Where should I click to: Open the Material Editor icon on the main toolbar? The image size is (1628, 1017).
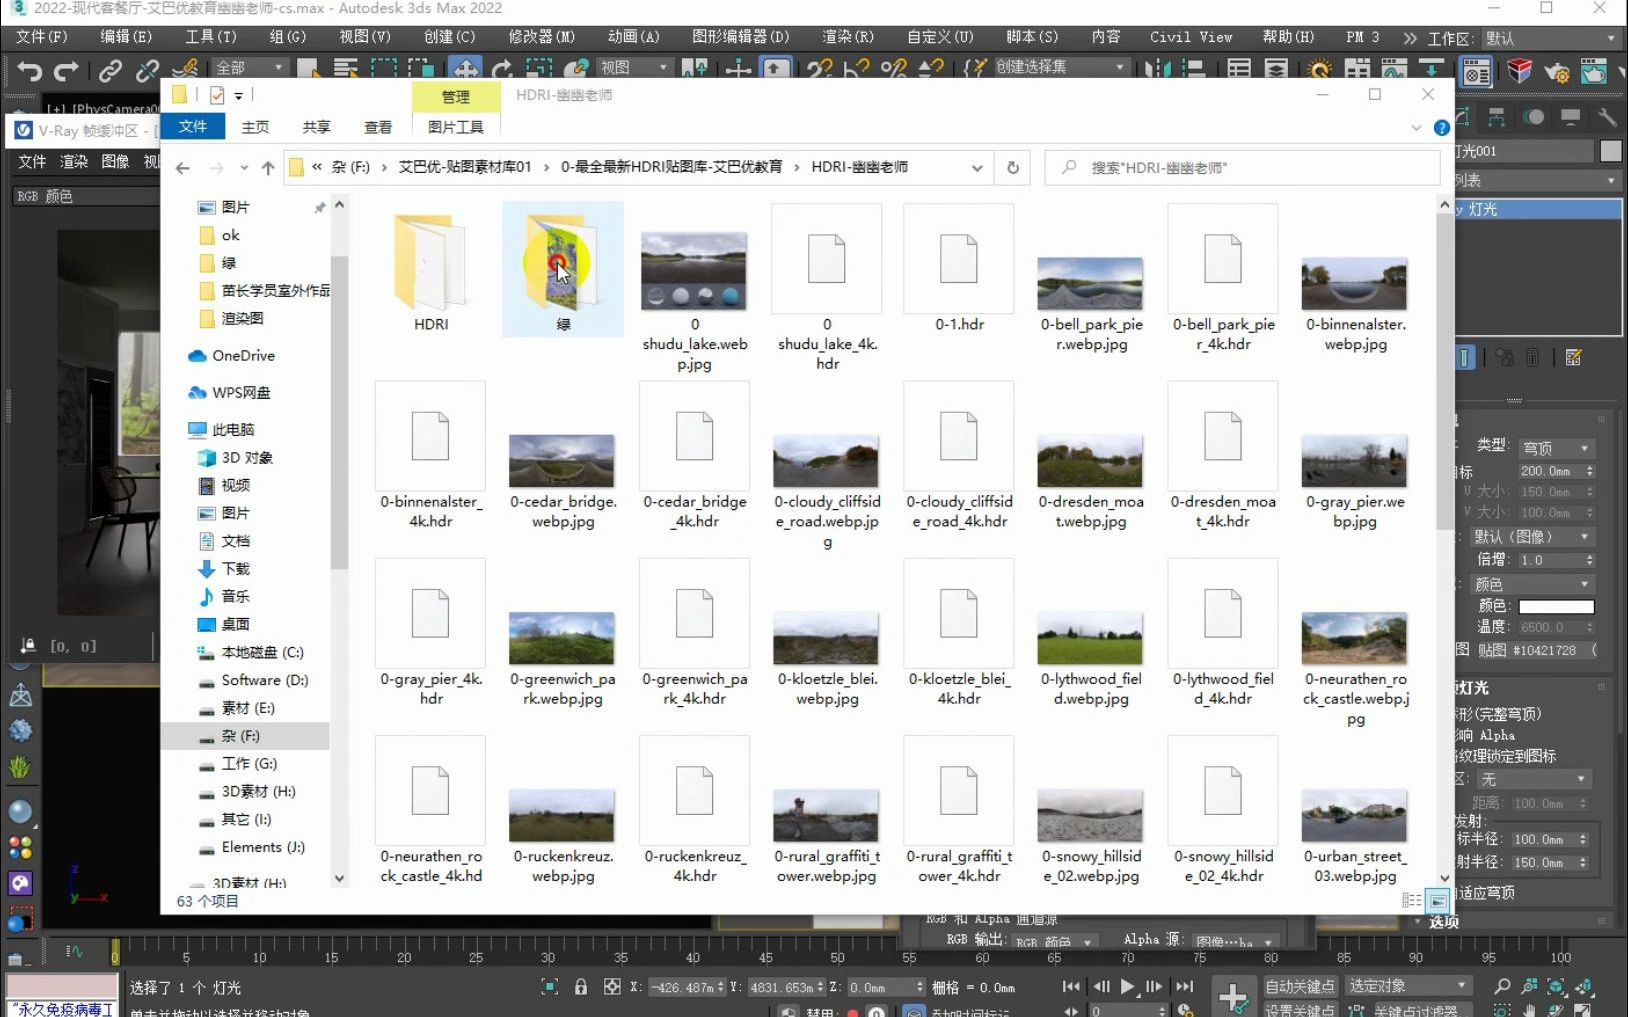pyautogui.click(x=1475, y=71)
